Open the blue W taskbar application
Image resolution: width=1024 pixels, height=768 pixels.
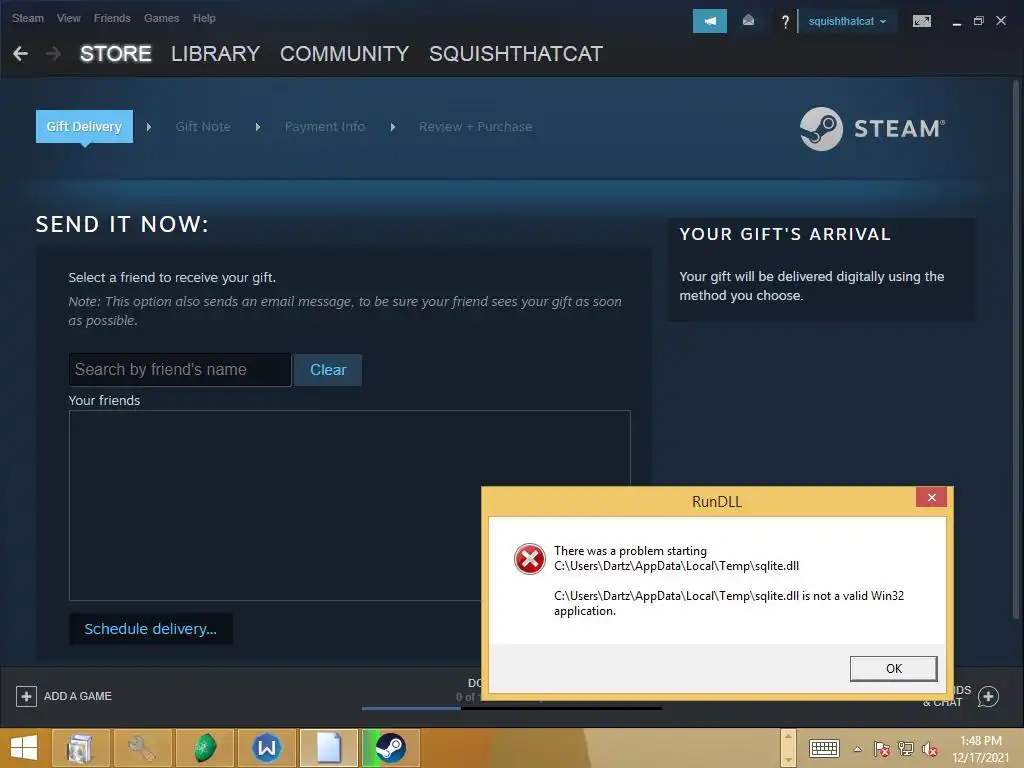[x=266, y=748]
